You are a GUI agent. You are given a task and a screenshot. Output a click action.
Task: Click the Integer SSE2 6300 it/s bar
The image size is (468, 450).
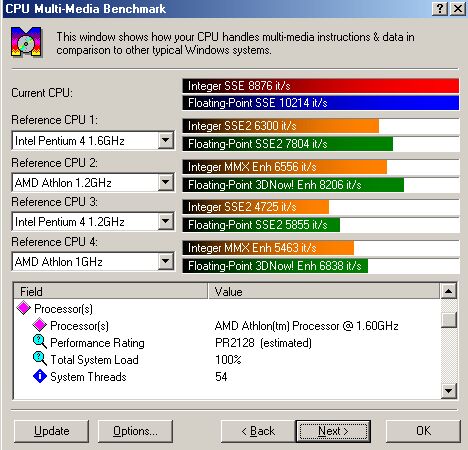(x=281, y=126)
